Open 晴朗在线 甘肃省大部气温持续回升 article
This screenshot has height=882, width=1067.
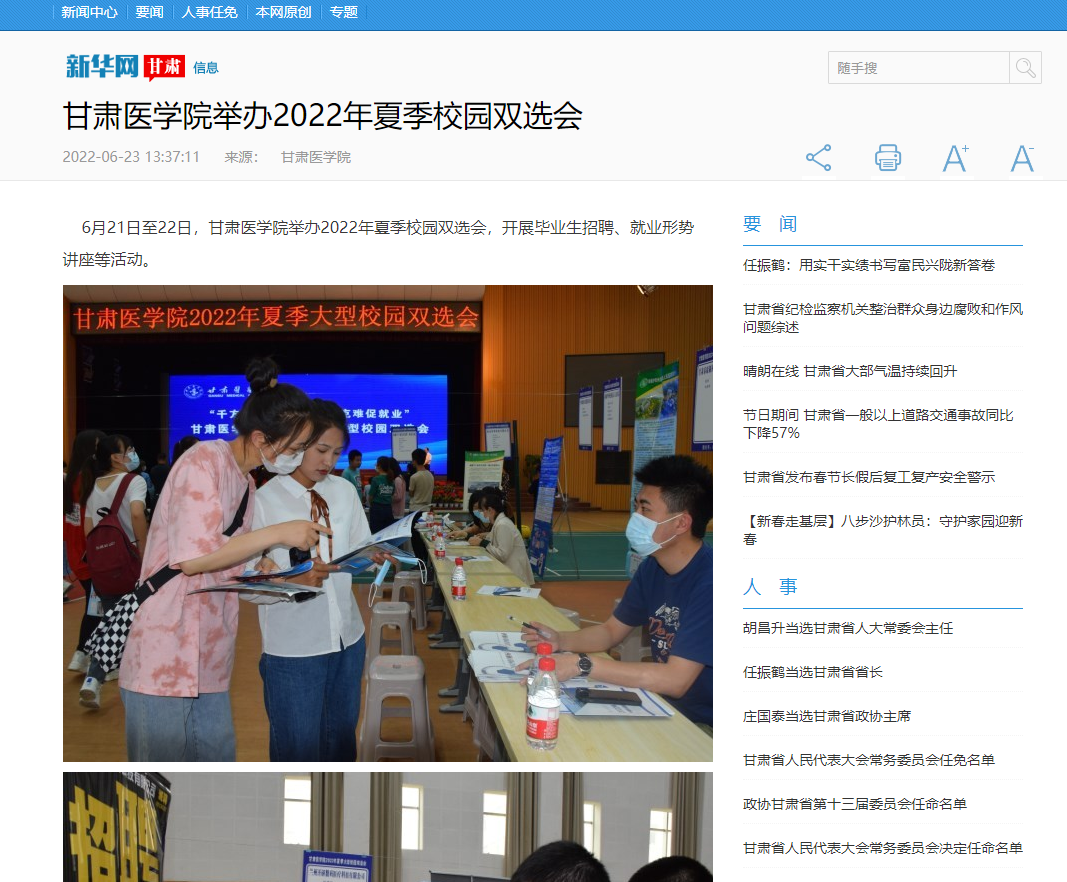[849, 371]
